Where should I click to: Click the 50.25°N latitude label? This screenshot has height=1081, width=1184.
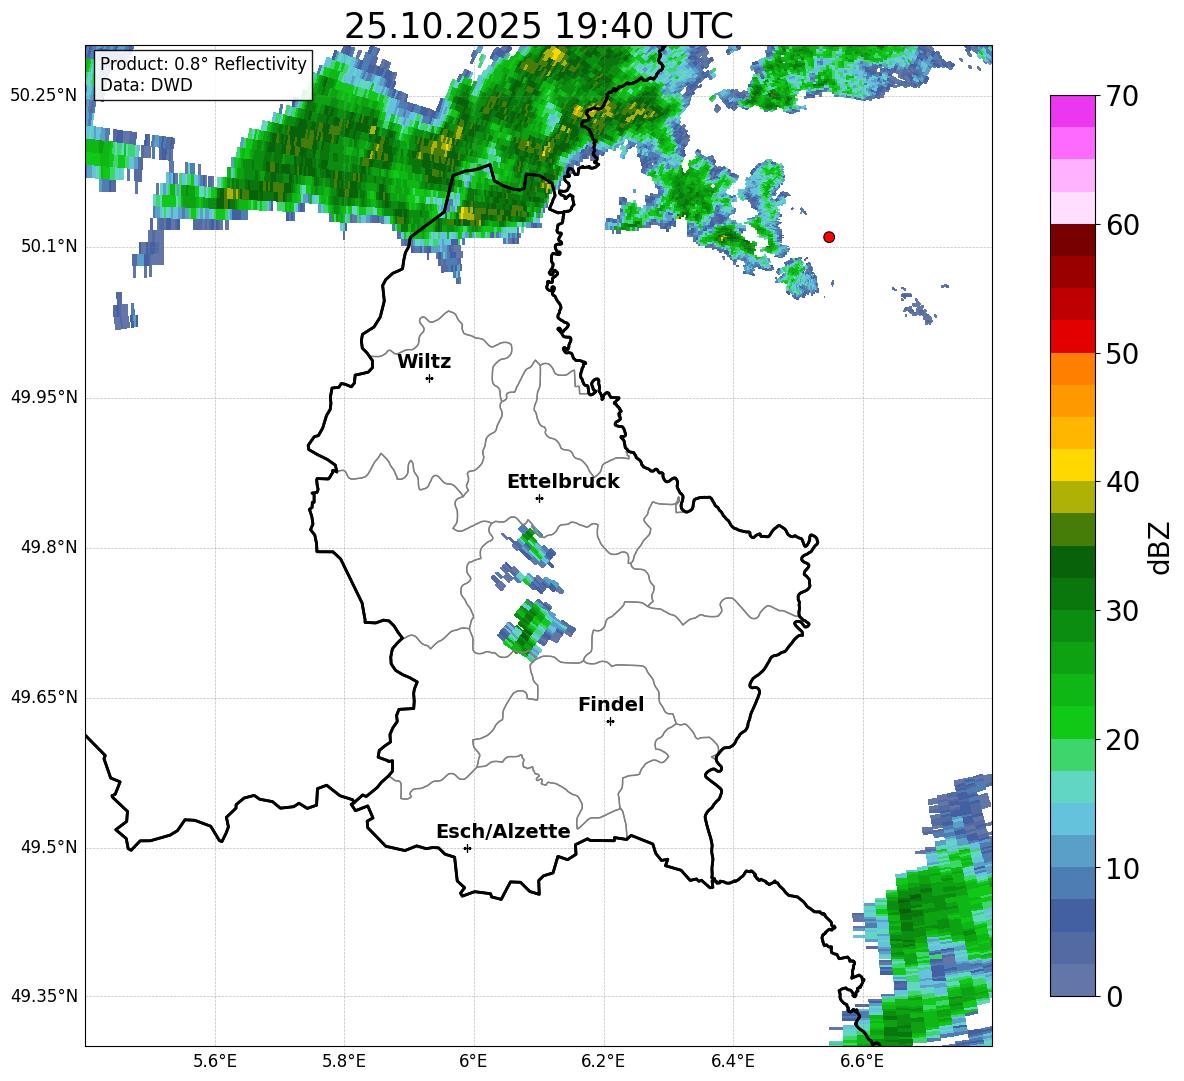pyautogui.click(x=44, y=96)
